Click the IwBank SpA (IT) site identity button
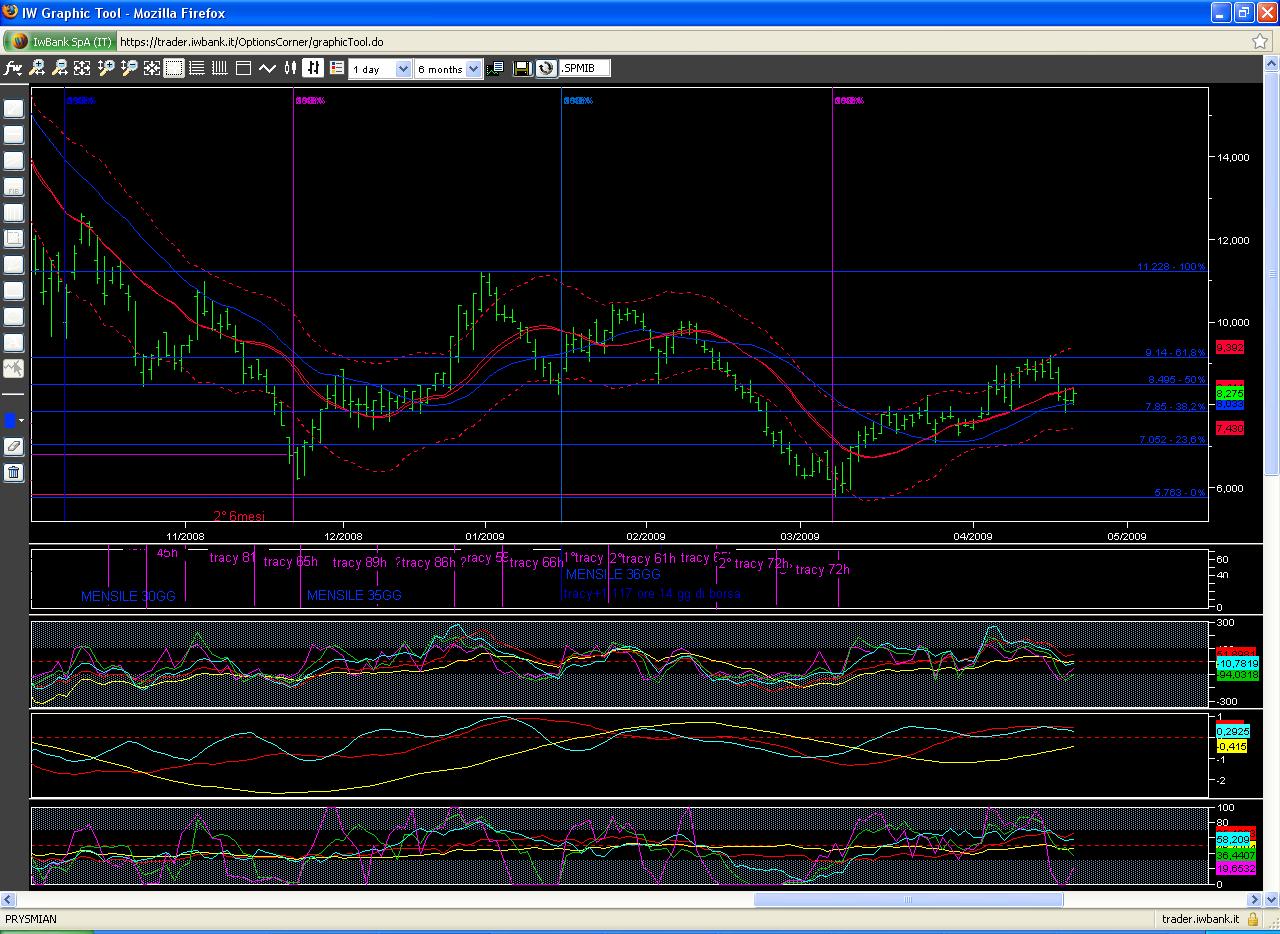Viewport: 1280px width, 934px height. click(60, 42)
